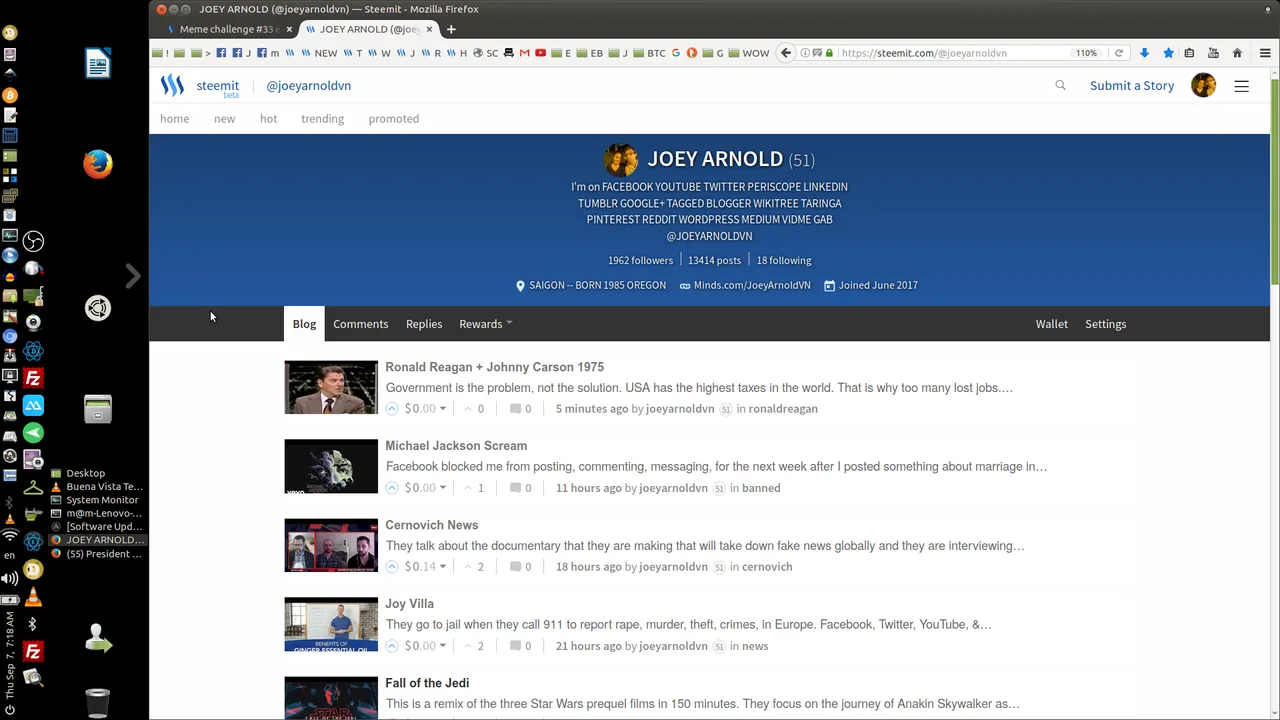The height and width of the screenshot is (720, 1280).
Task: Click the site info (i) icon
Action: coord(806,53)
